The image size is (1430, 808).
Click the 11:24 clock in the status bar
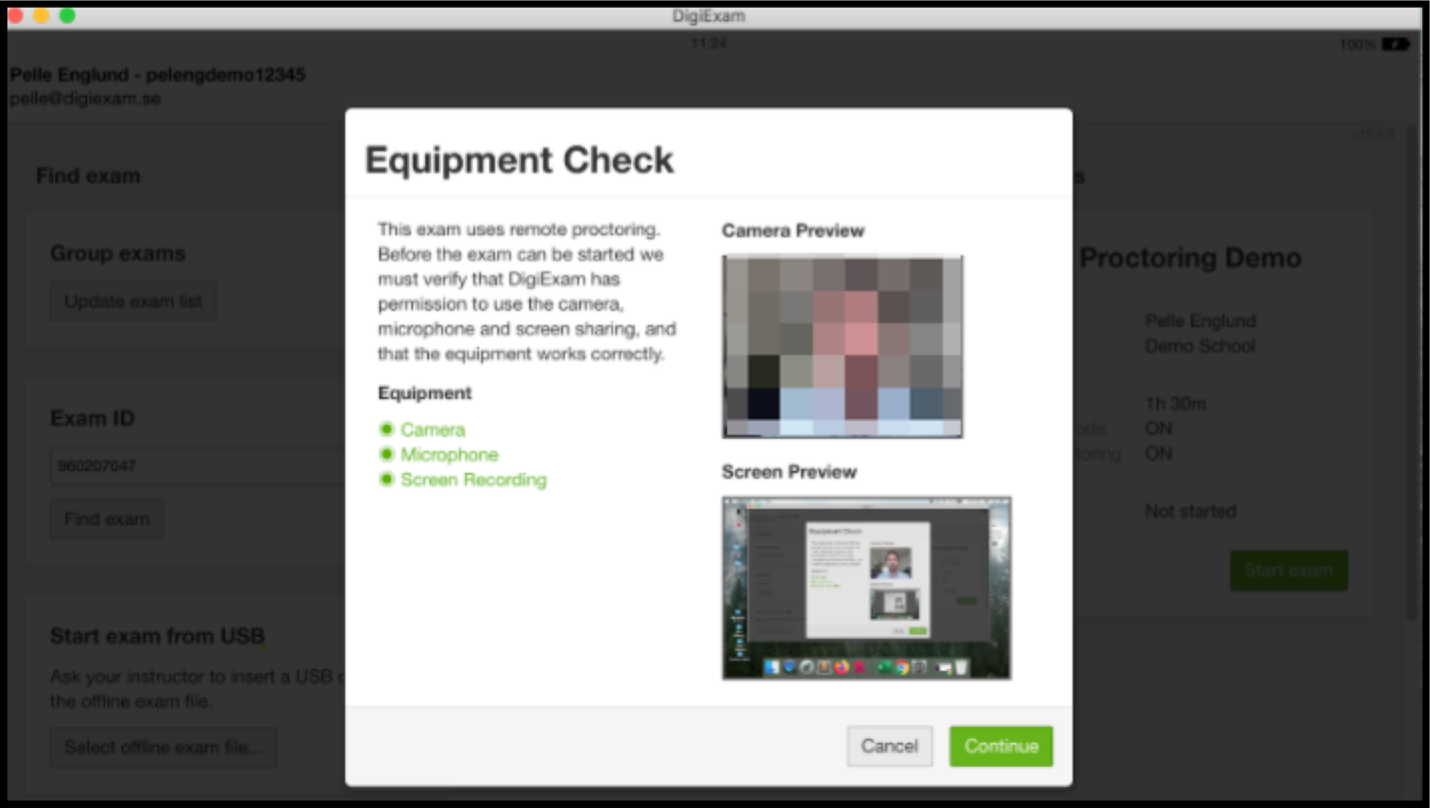pos(709,45)
